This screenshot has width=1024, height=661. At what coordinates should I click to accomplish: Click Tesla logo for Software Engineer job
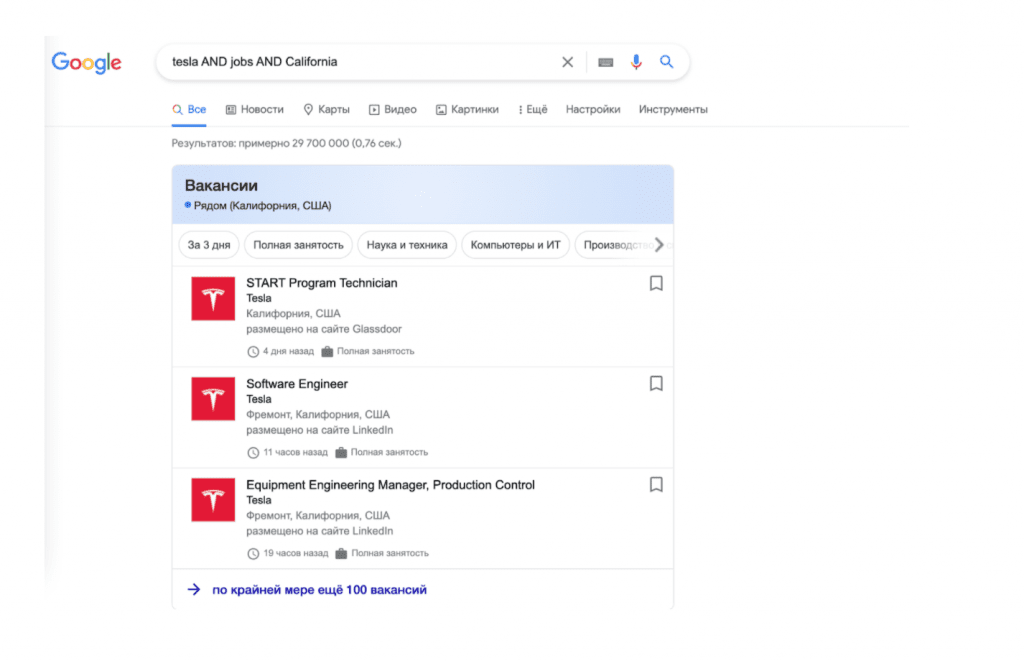click(213, 399)
